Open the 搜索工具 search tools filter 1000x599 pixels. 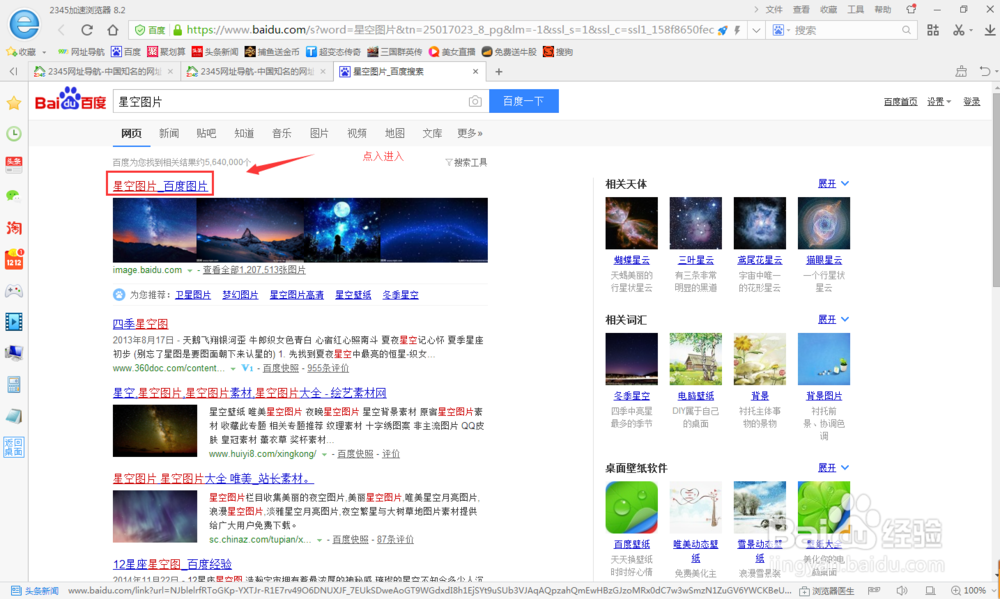click(x=466, y=163)
